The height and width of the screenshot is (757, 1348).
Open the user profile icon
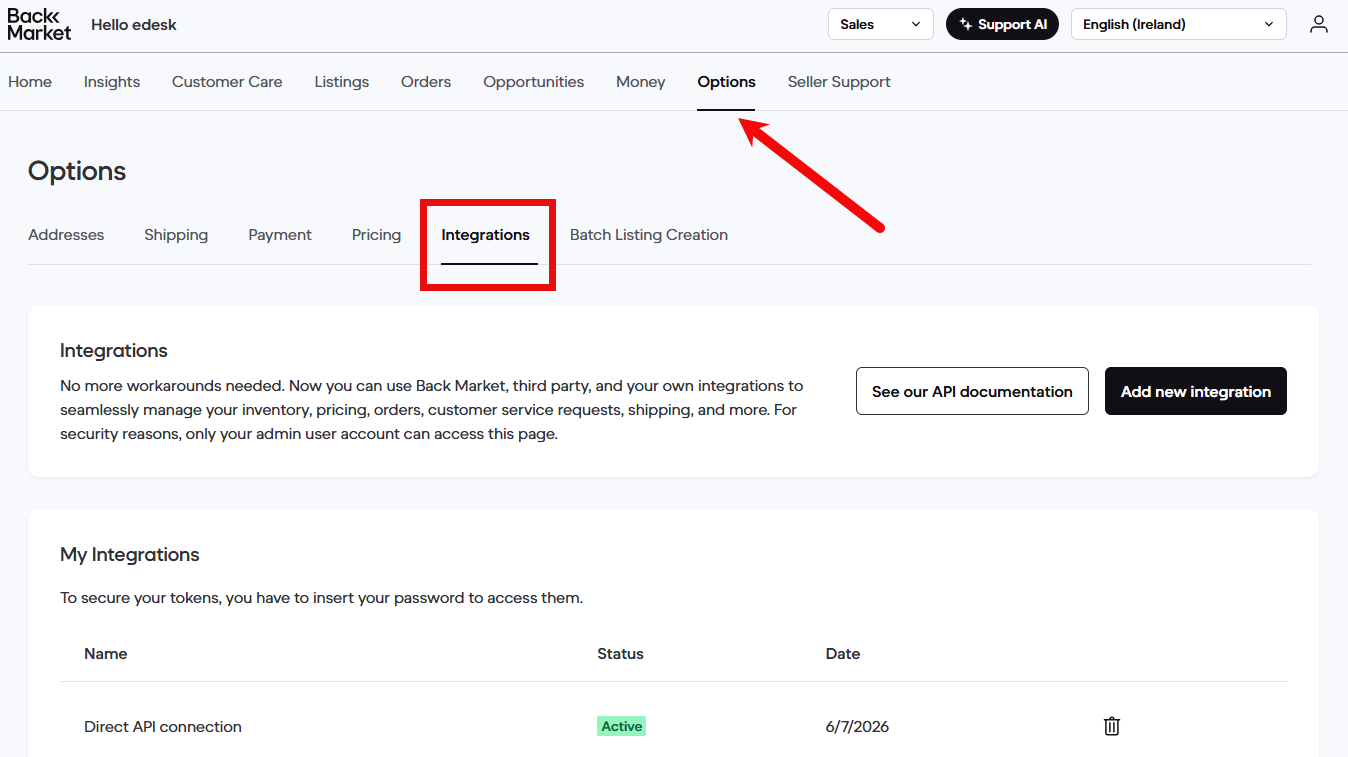pyautogui.click(x=1319, y=24)
